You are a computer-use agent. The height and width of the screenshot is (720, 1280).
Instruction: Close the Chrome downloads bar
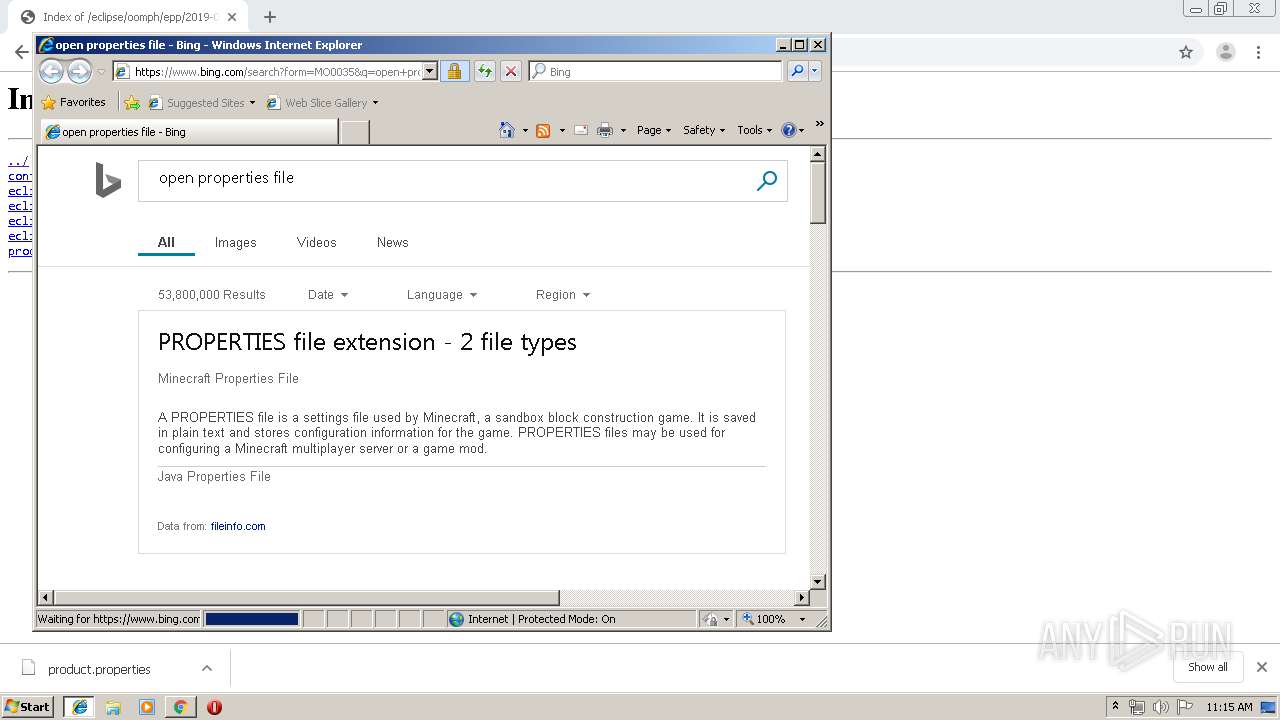(x=1261, y=667)
